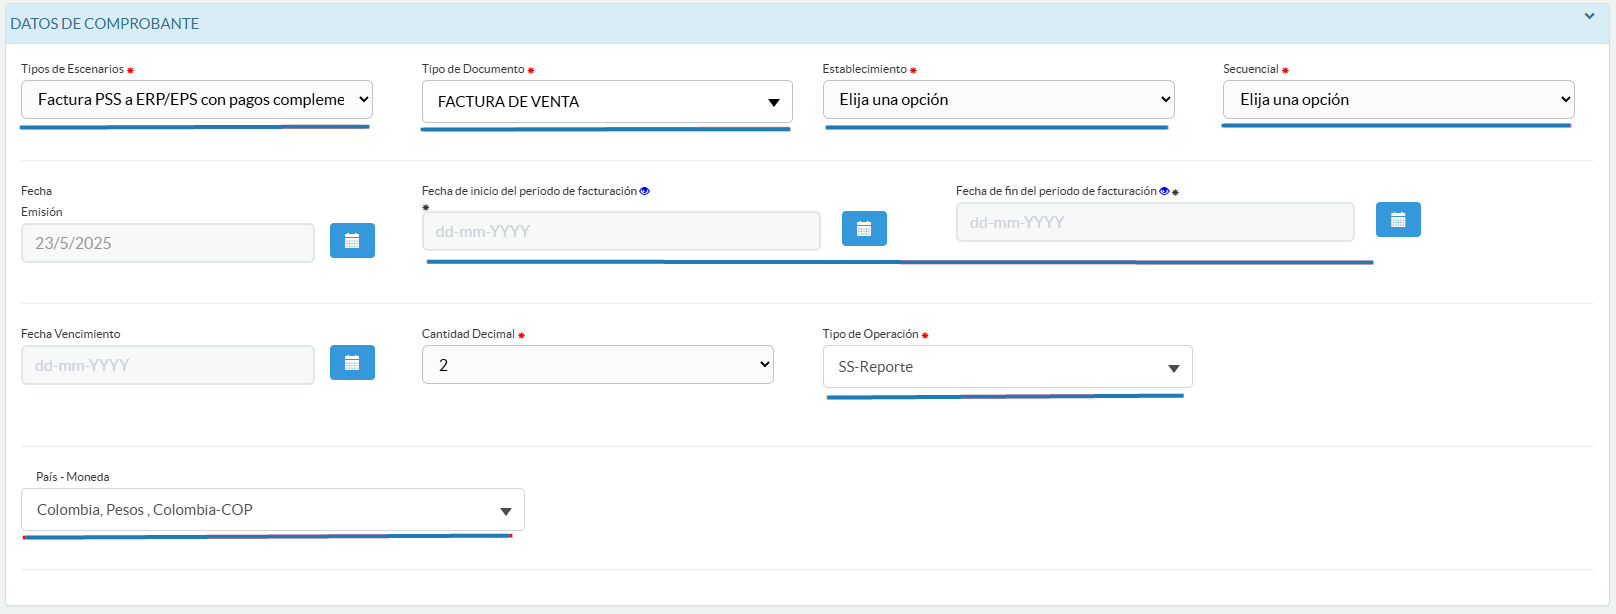Click the Datos de Comprobante header title
This screenshot has height=614, width=1616.
pyautogui.click(x=105, y=23)
